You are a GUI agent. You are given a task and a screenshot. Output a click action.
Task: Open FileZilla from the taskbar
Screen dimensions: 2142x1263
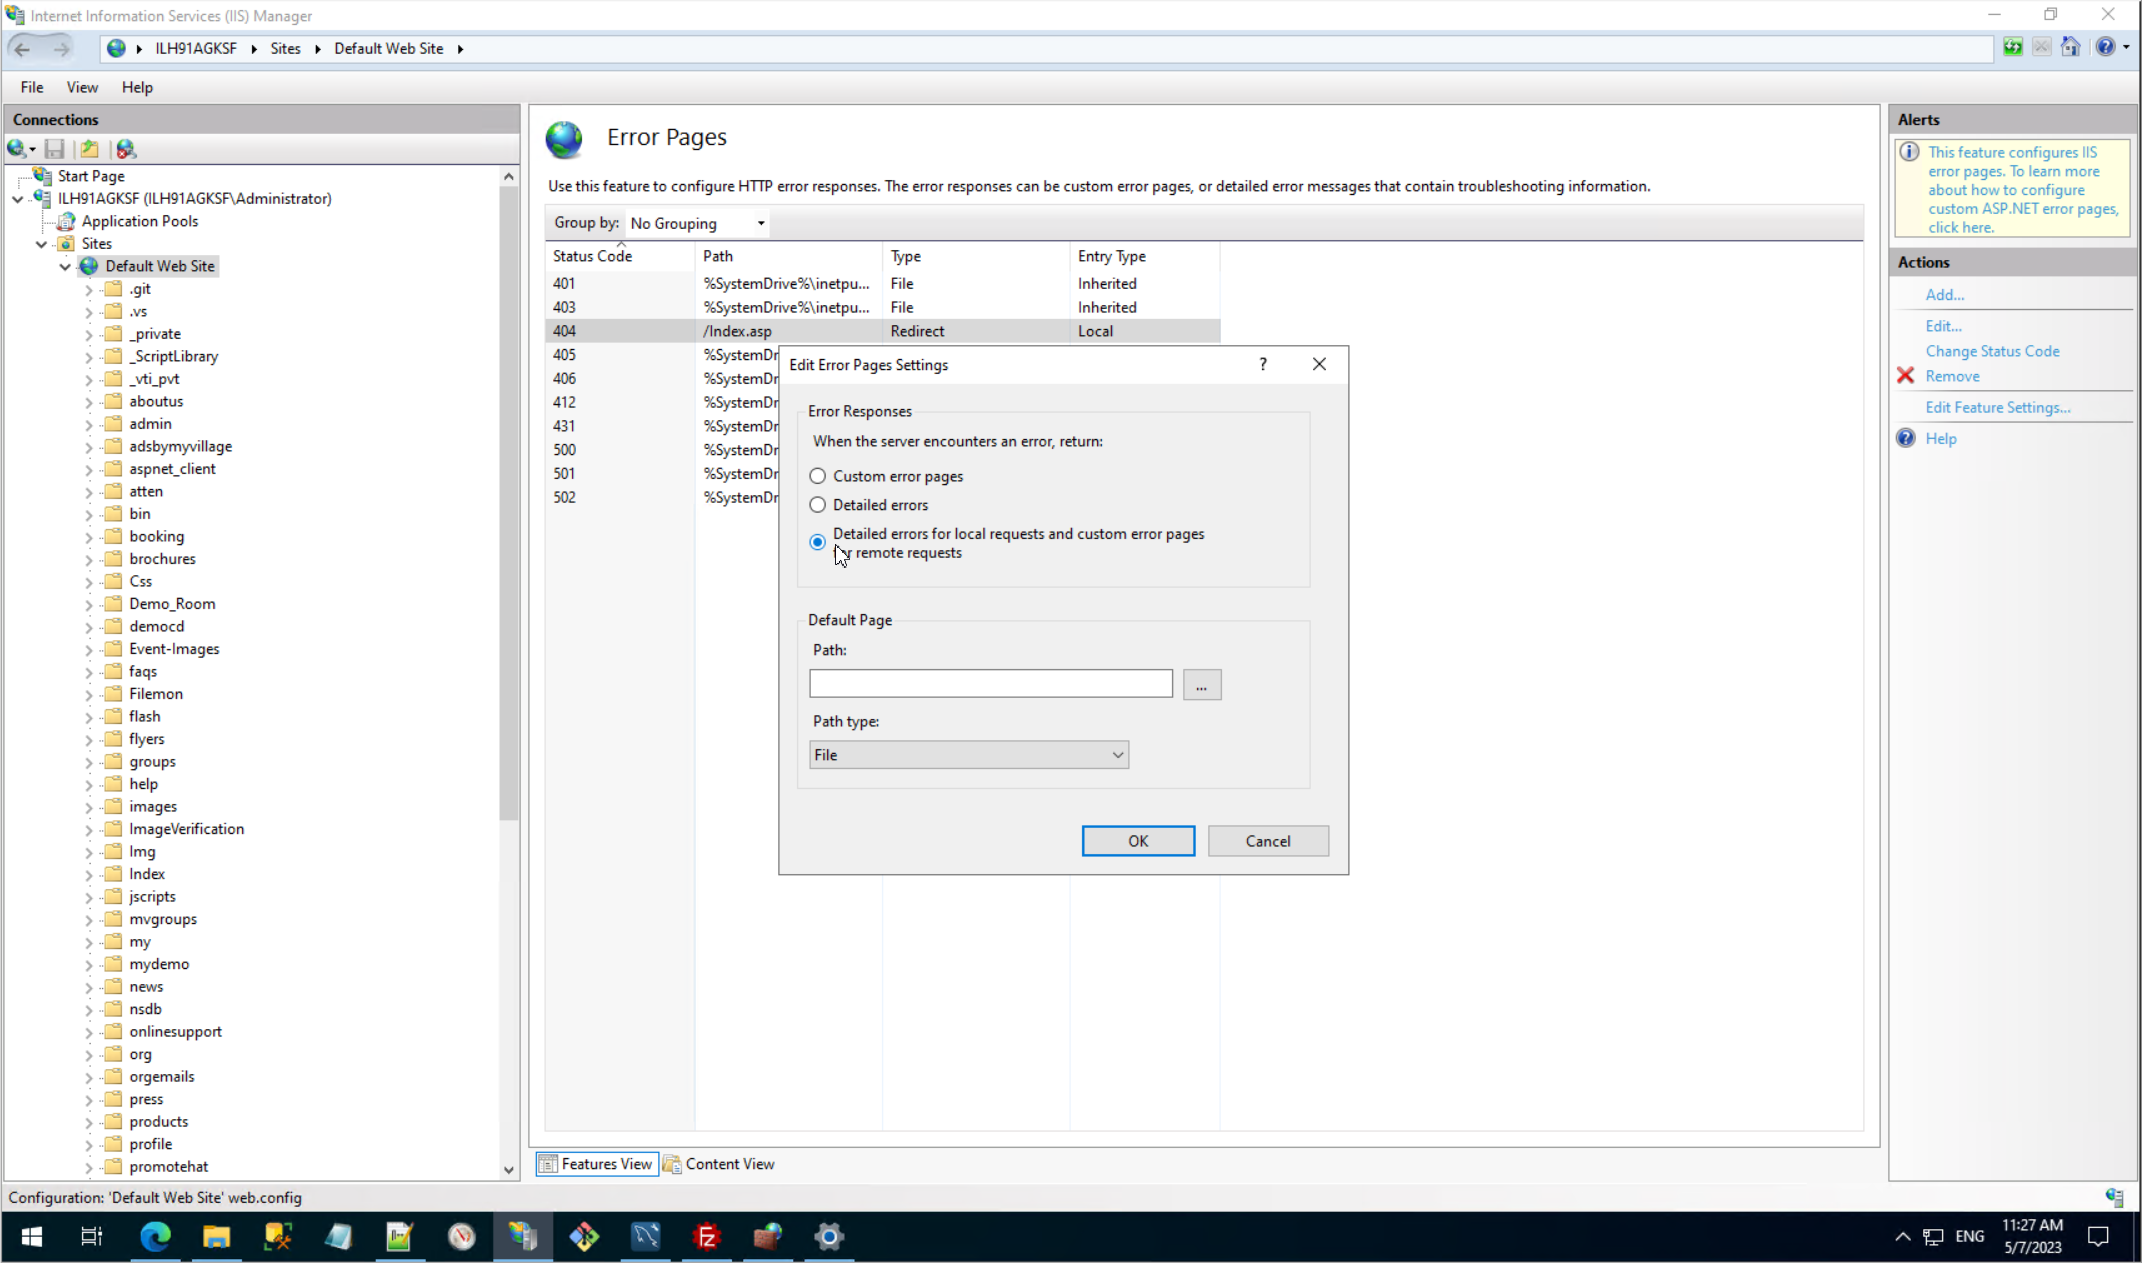click(x=707, y=1237)
